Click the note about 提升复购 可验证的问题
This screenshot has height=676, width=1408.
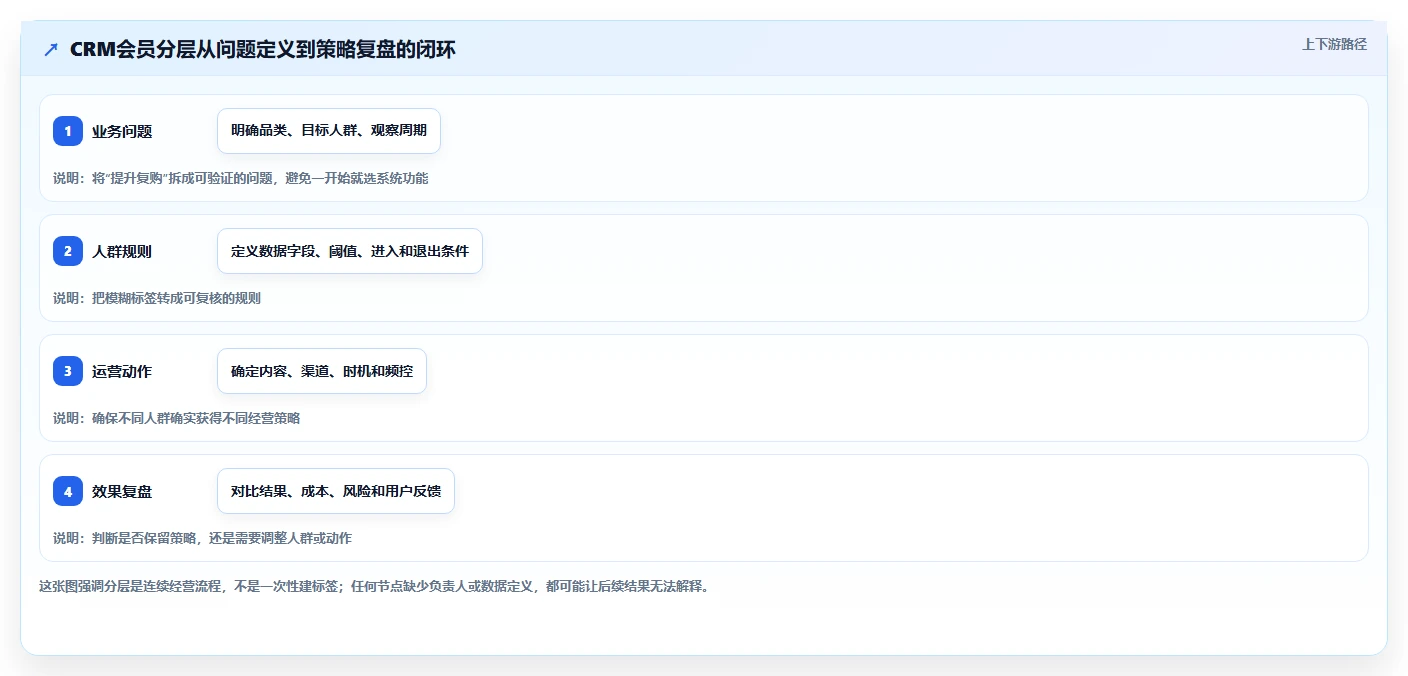click(x=241, y=178)
